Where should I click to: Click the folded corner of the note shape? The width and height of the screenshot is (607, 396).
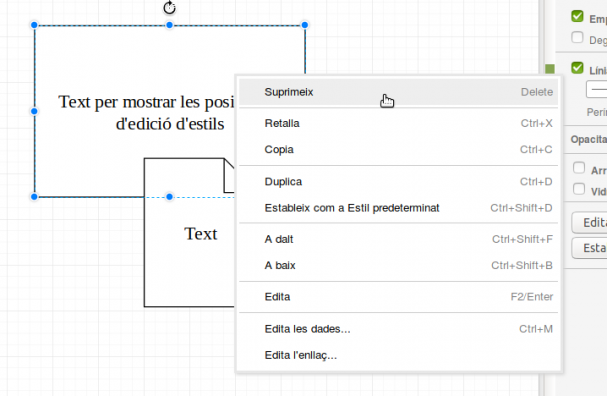pos(229,175)
